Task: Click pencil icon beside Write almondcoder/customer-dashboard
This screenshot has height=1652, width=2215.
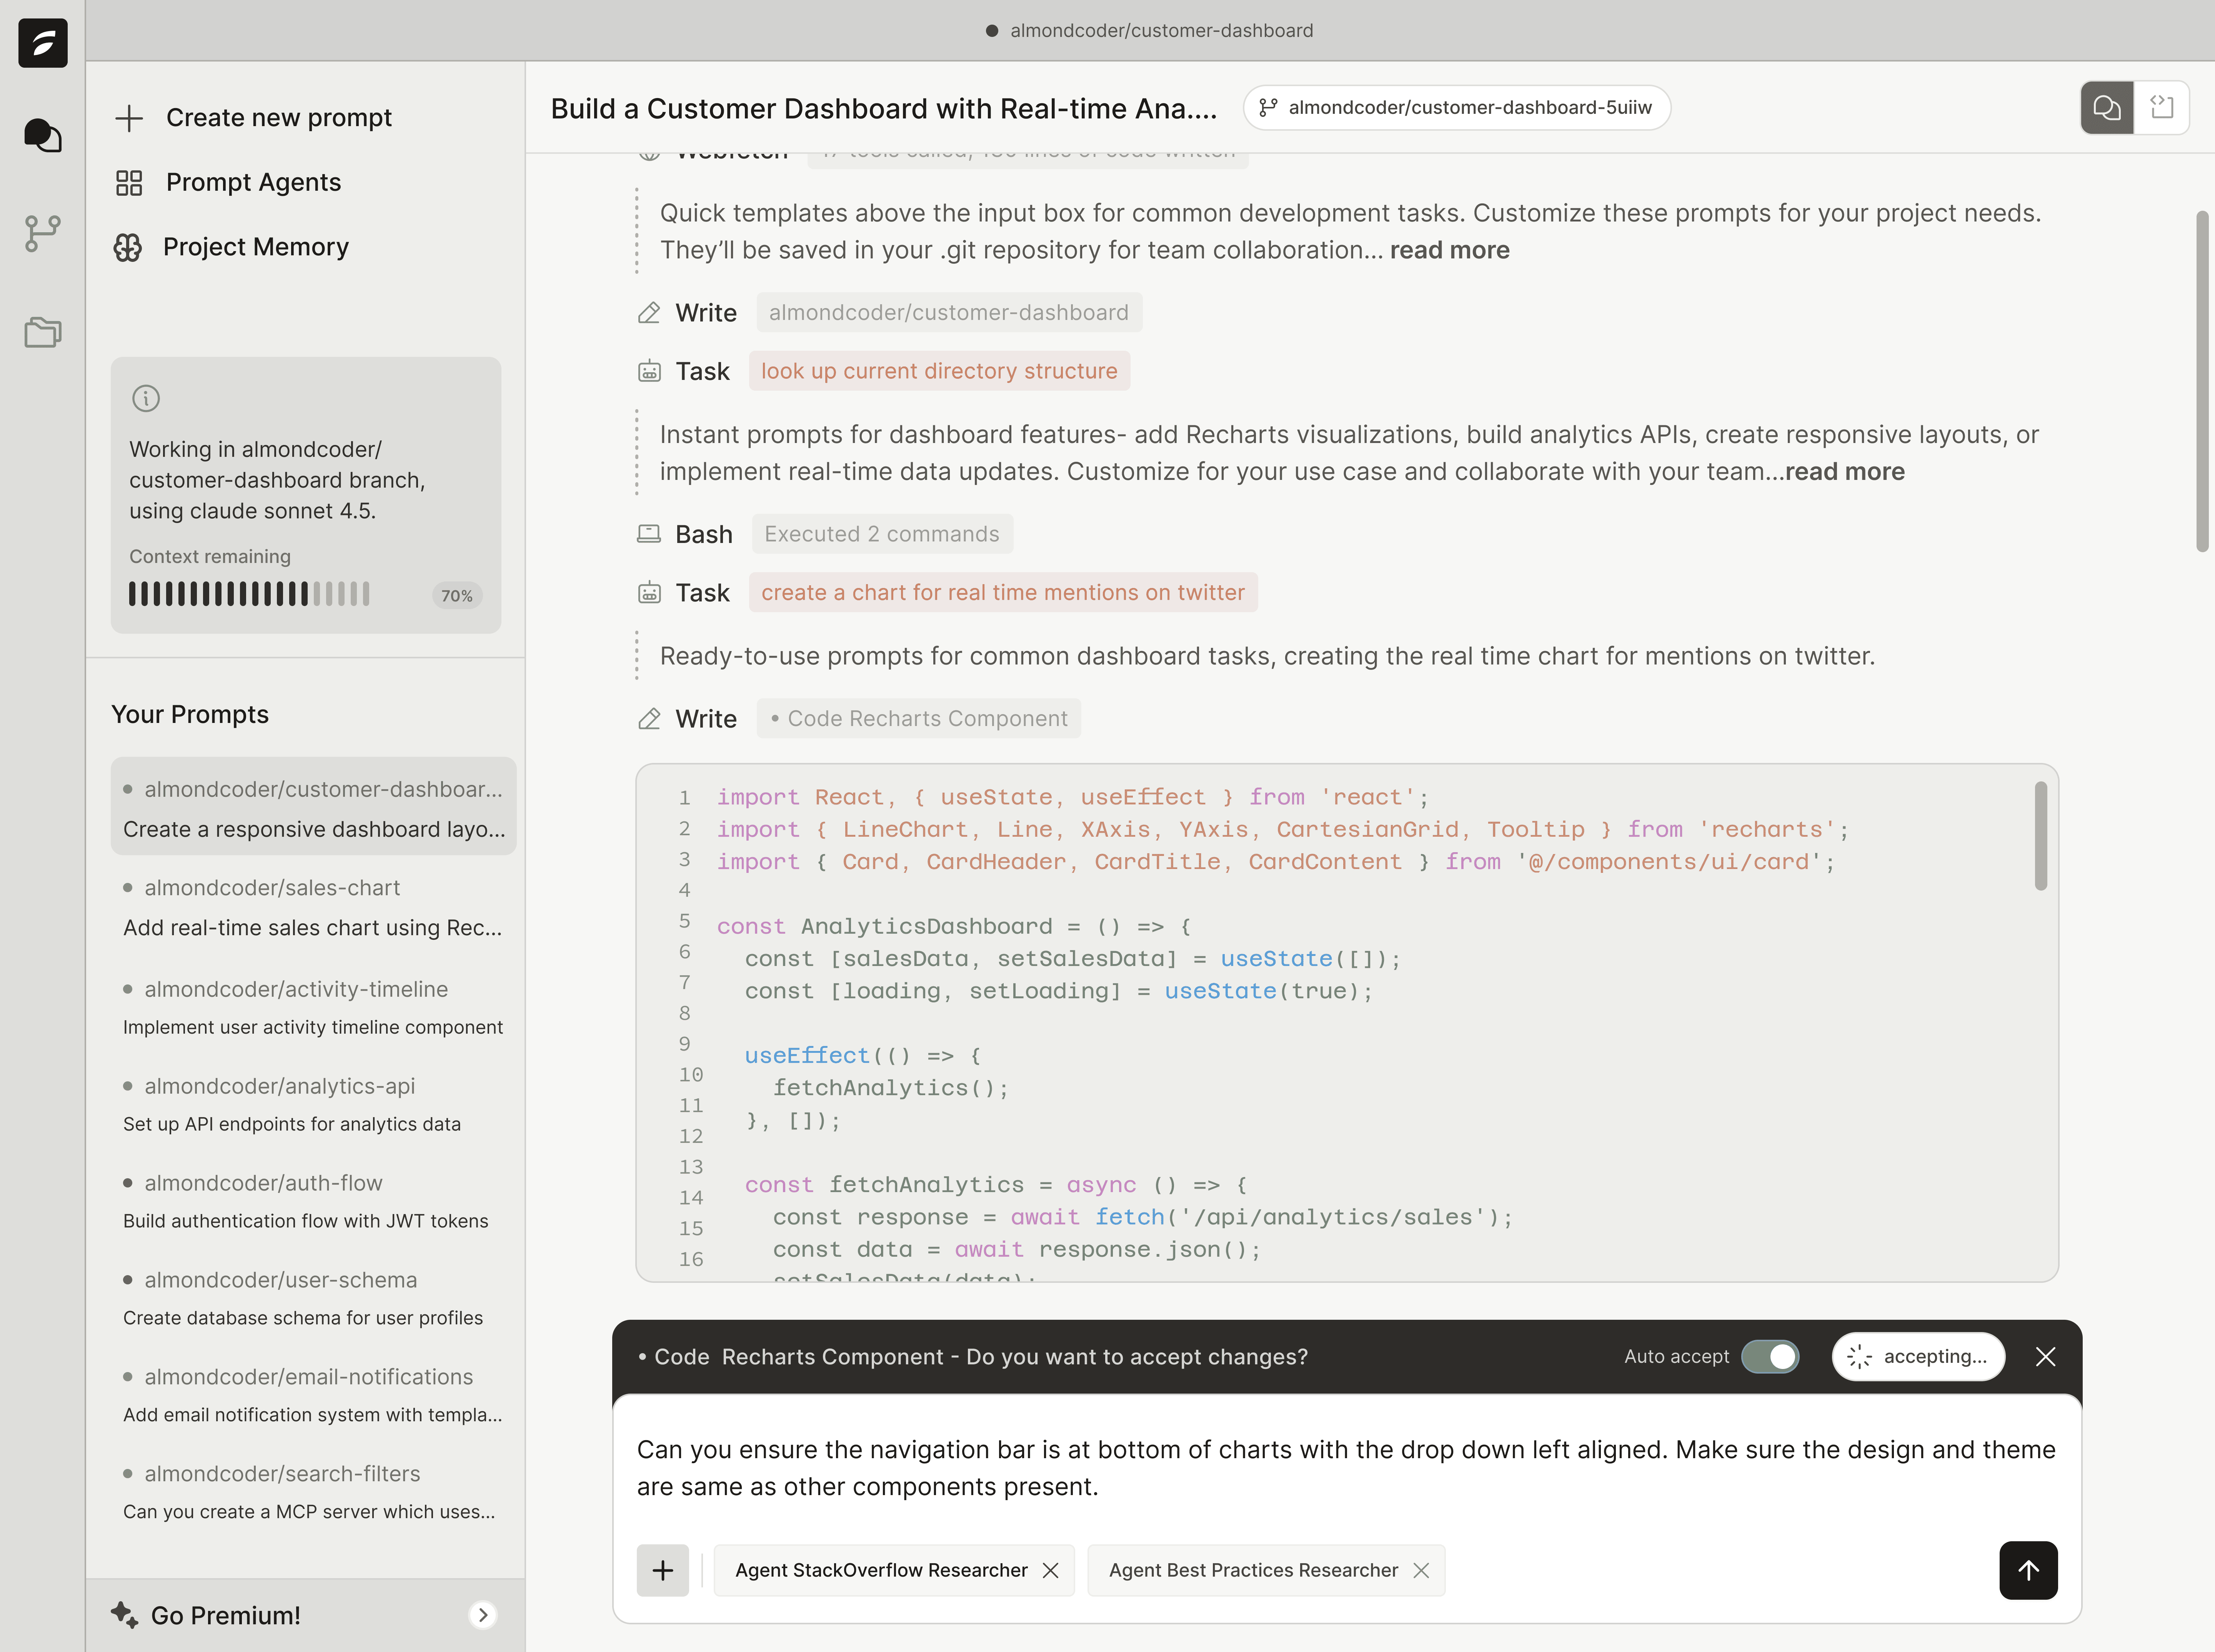Action: point(649,313)
